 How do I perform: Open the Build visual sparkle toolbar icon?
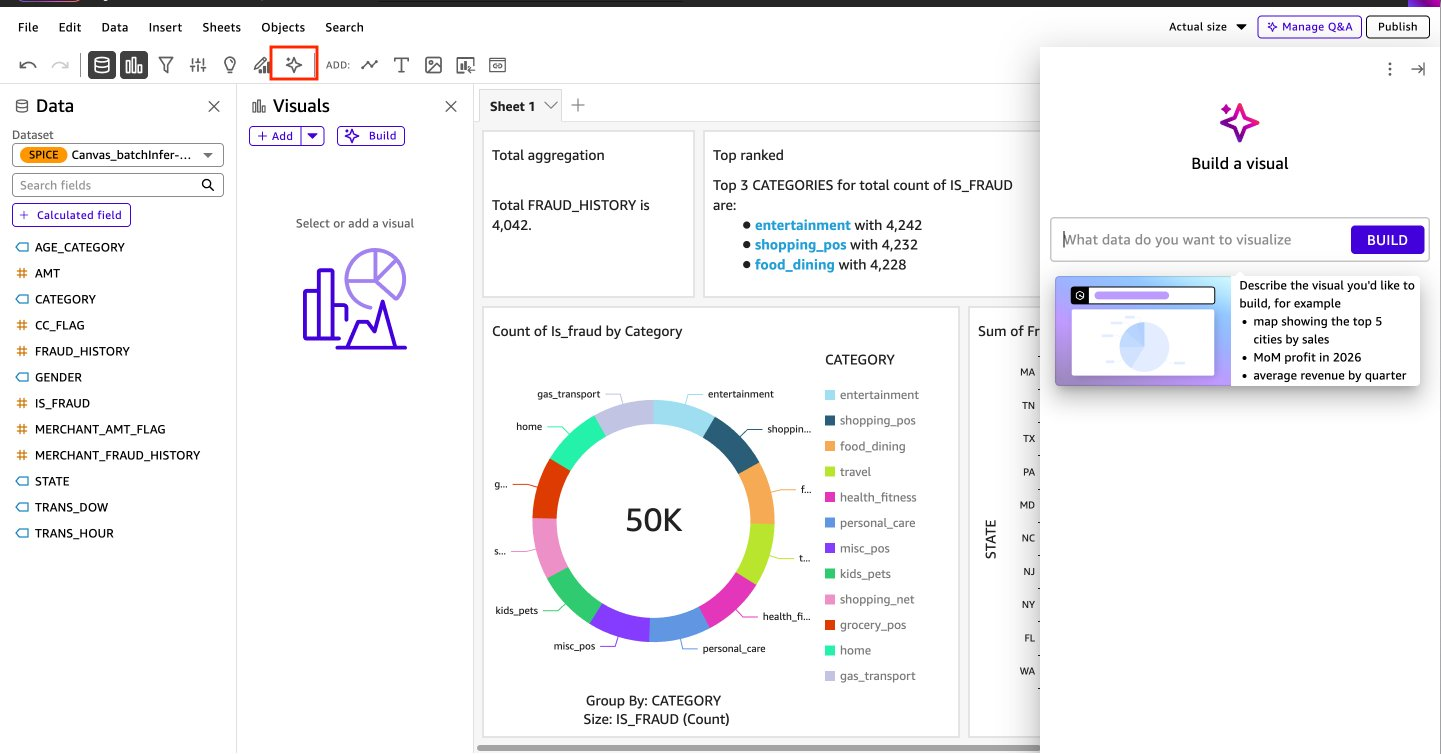(294, 64)
